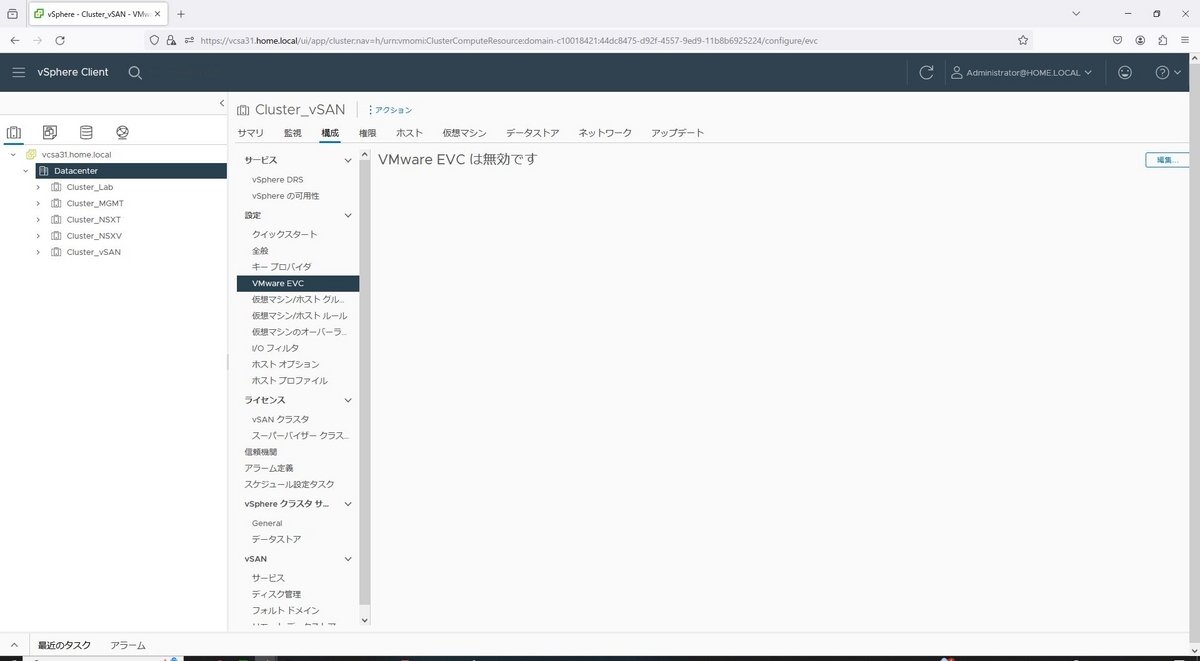Collapse the ライセンス section
The width and height of the screenshot is (1200, 661).
pyautogui.click(x=348, y=400)
